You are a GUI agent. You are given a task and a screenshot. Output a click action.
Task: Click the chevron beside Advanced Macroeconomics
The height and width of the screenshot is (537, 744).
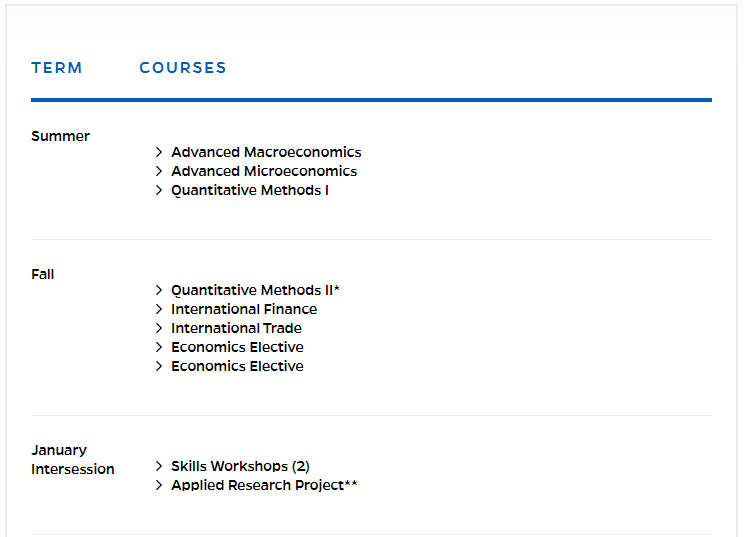coord(159,152)
